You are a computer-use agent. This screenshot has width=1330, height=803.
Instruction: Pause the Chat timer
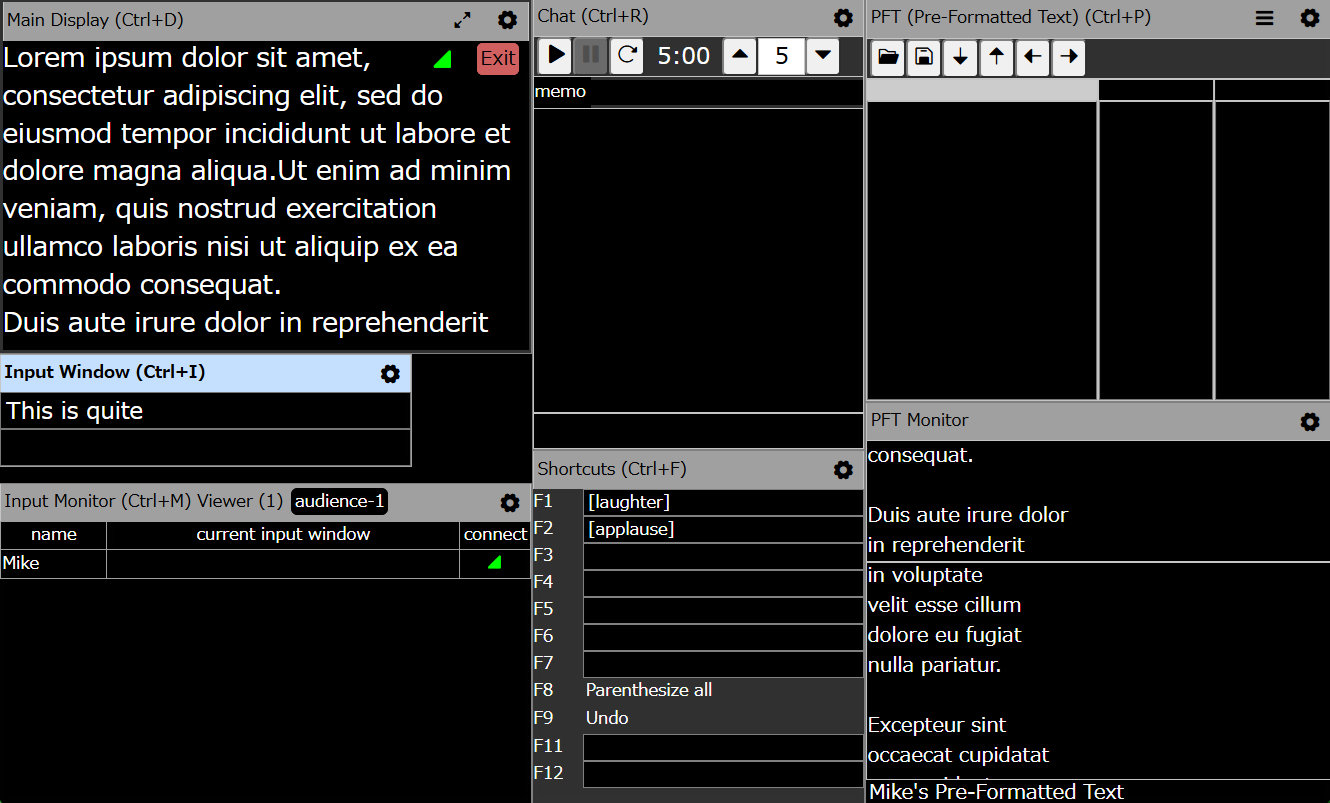point(590,56)
